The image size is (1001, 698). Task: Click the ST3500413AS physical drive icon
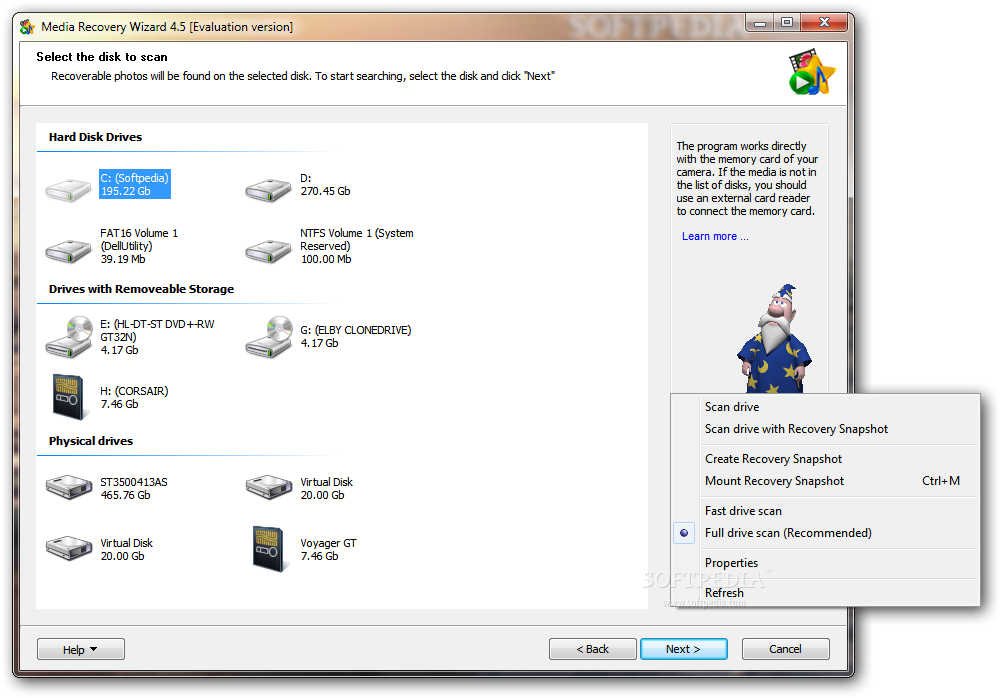pyautogui.click(x=69, y=487)
